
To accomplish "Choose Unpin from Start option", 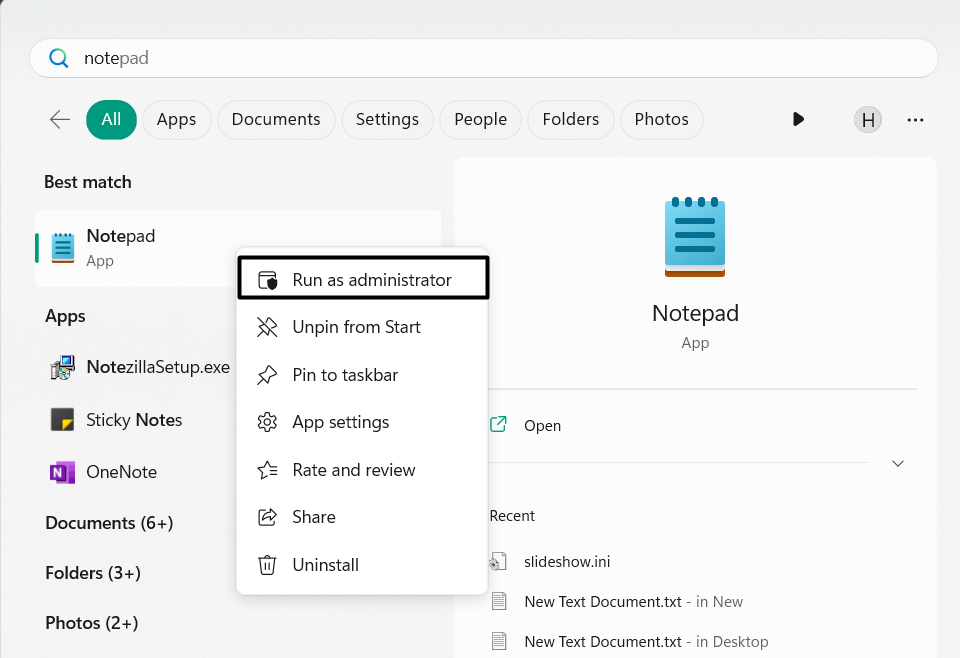I will pos(356,327).
